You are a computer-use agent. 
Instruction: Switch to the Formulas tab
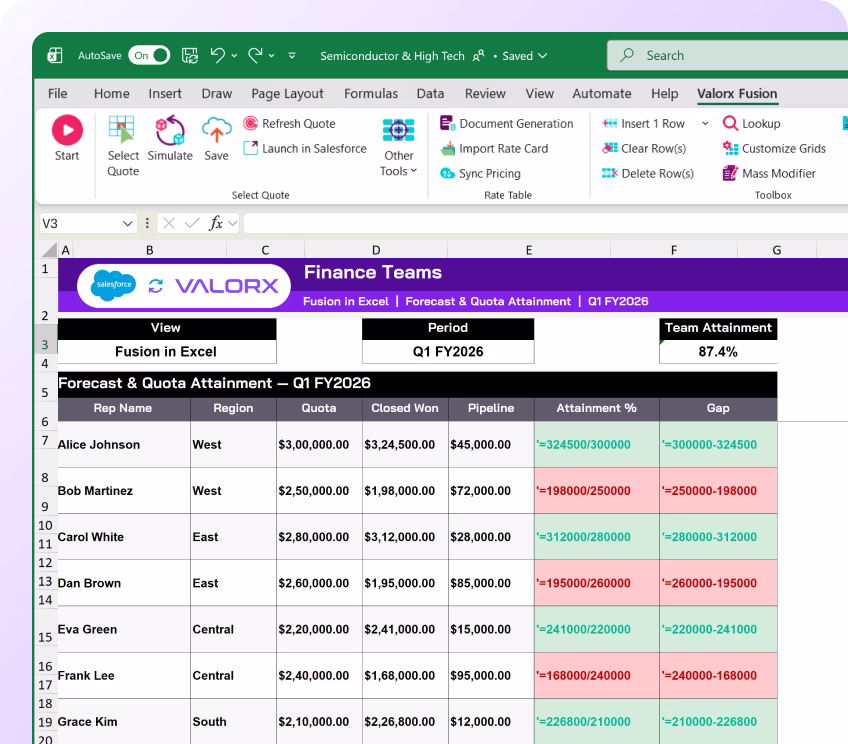pyautogui.click(x=370, y=94)
